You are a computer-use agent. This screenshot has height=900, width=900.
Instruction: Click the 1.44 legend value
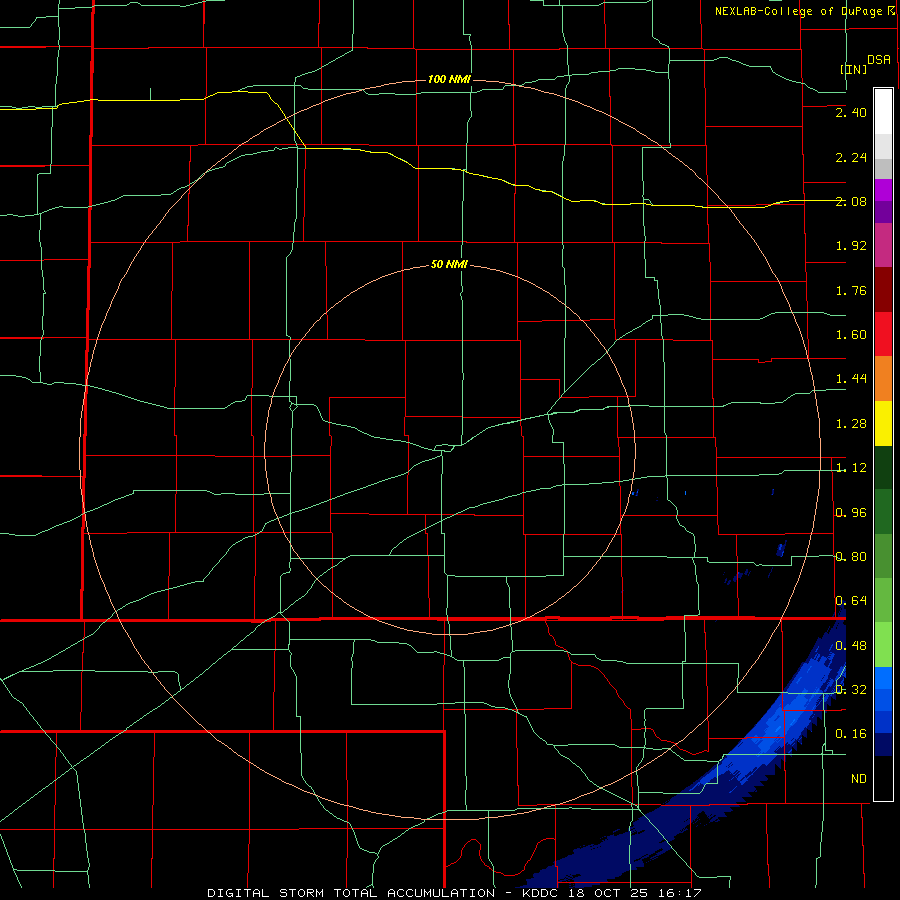(851, 379)
